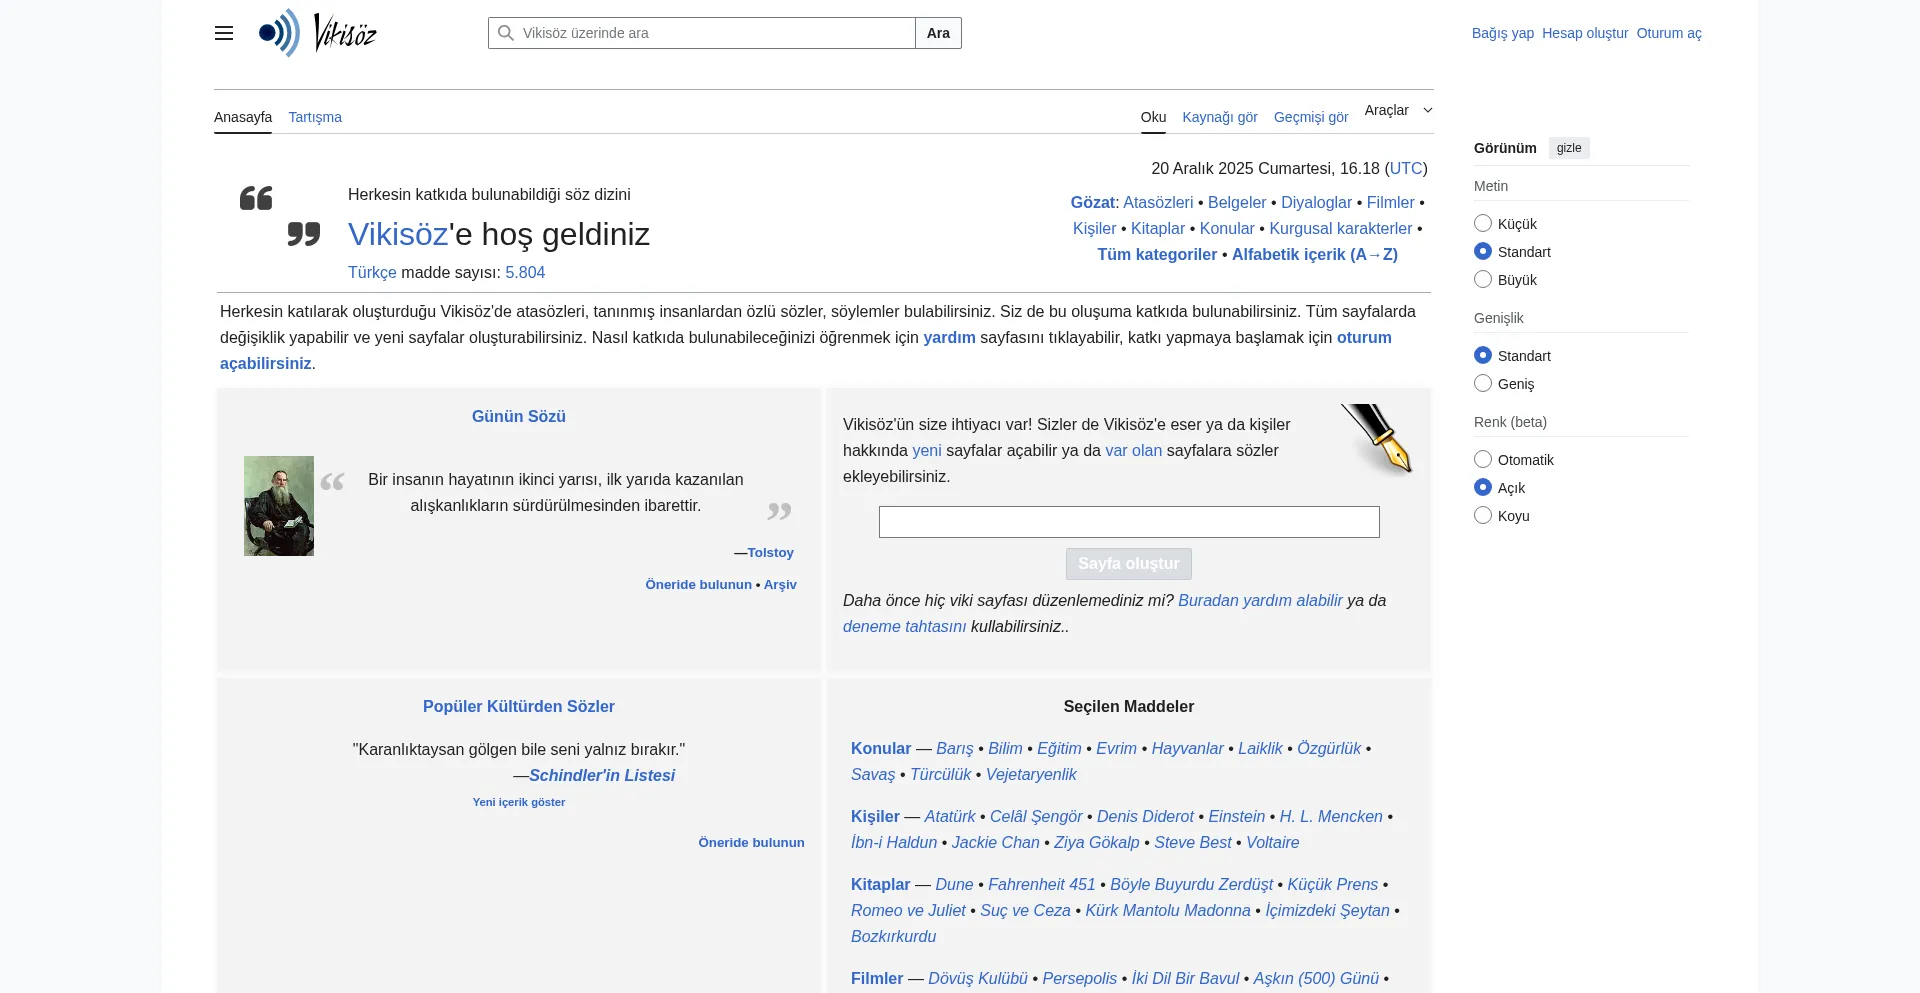Screen dimensions: 1920x993
Task: Switch to the Tartışma tab
Action: [x=315, y=117]
